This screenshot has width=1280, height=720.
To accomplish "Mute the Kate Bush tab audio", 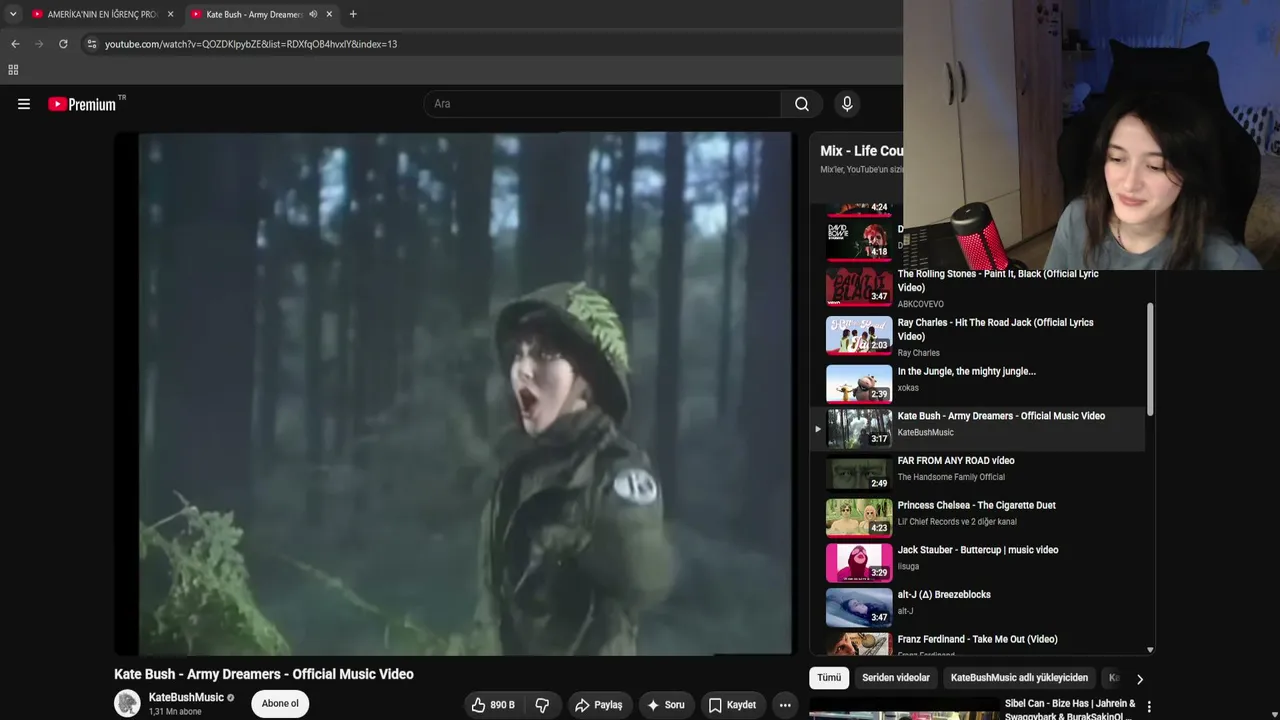I will click(x=313, y=14).
